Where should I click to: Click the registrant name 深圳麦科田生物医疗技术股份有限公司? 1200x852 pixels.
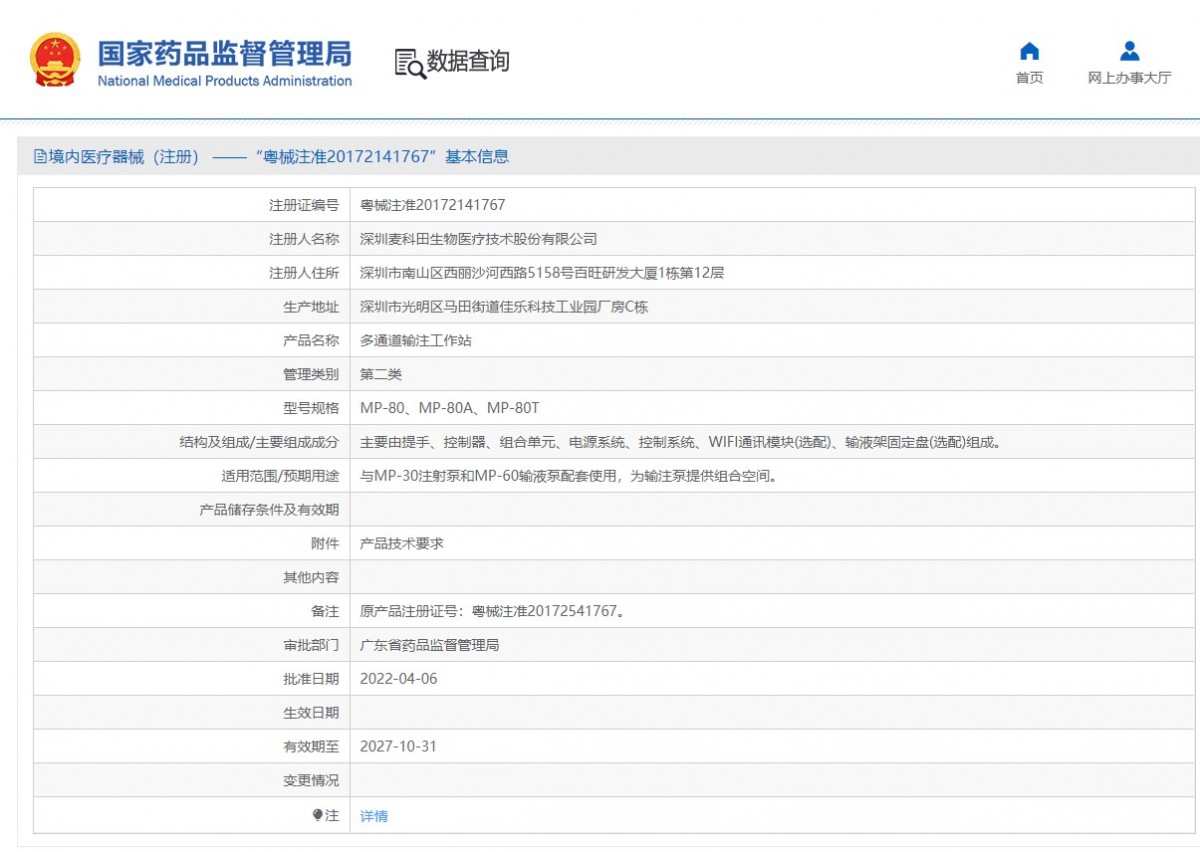point(478,239)
